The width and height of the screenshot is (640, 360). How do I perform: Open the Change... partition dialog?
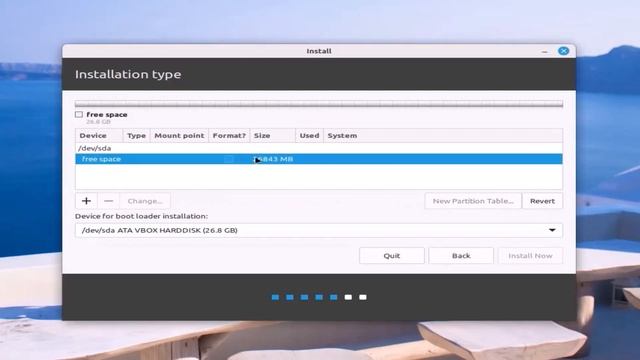pos(145,201)
